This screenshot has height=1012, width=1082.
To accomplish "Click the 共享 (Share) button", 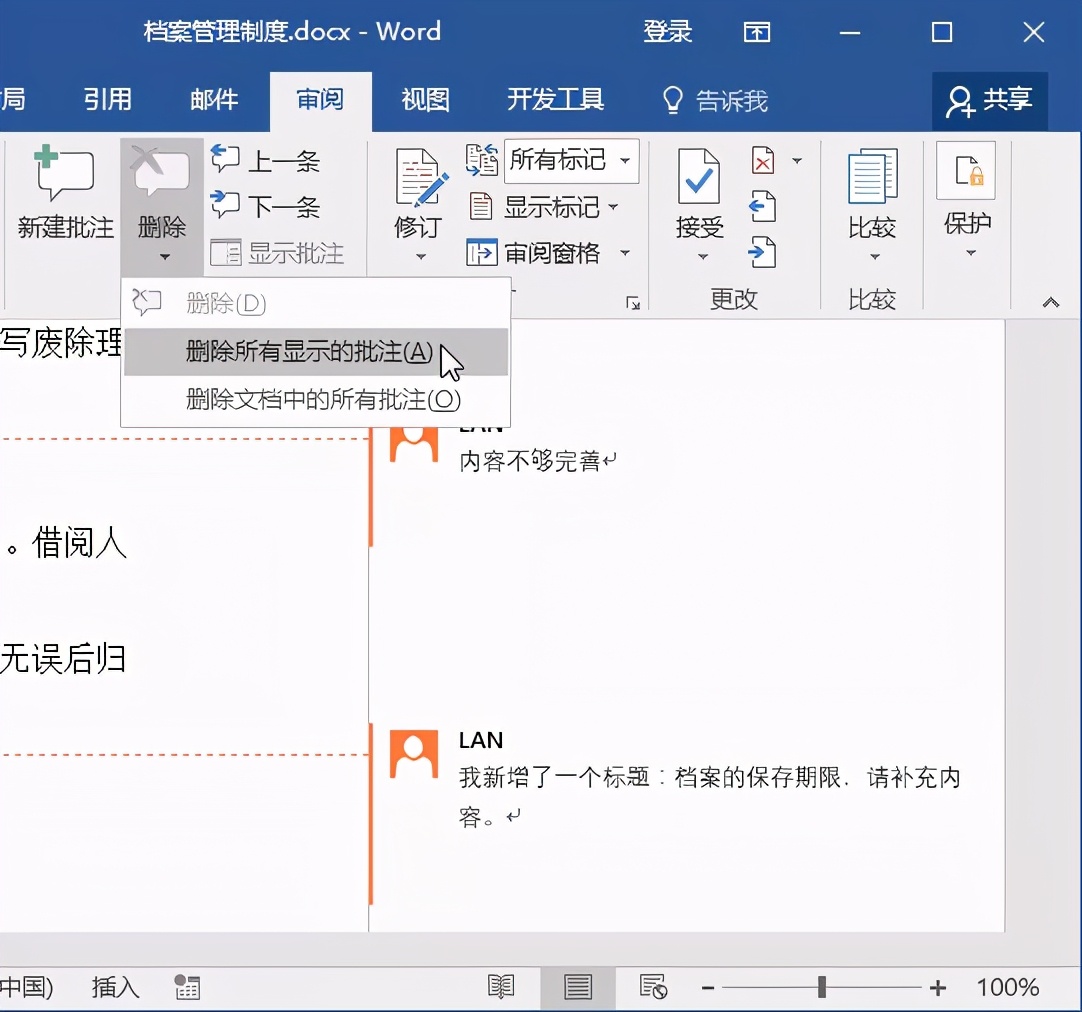I will tap(990, 99).
